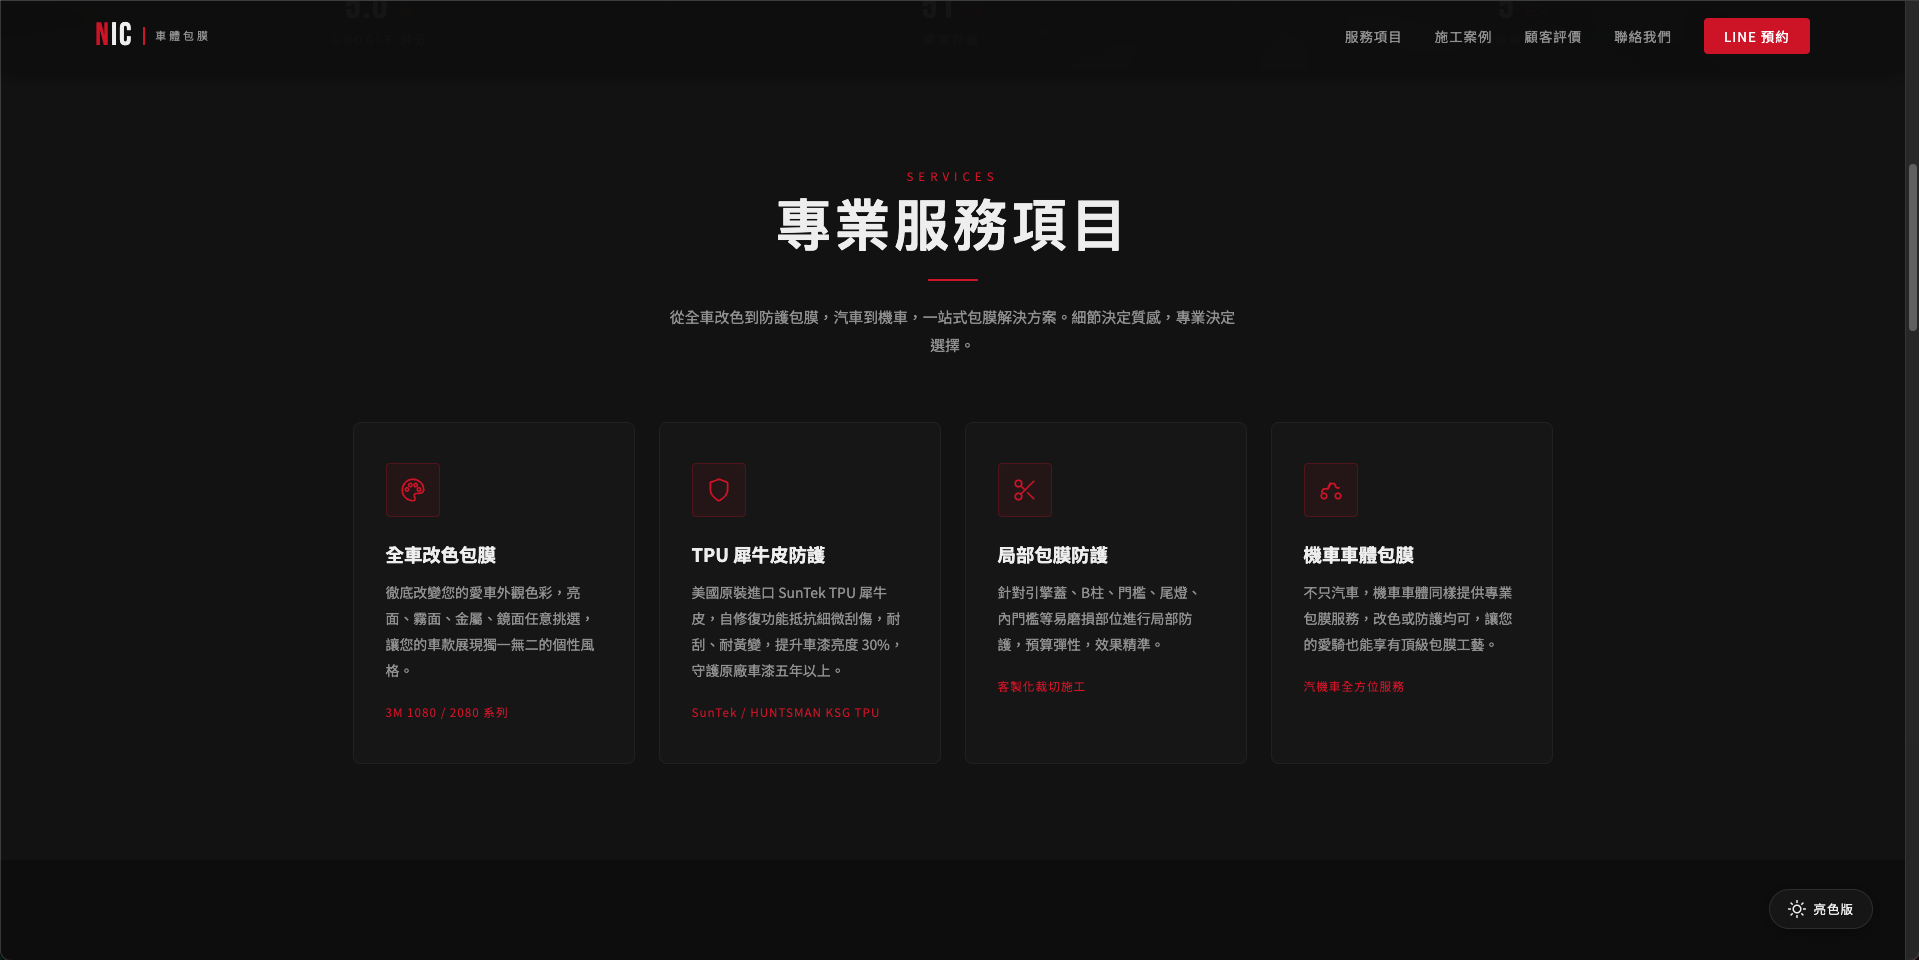Click the NIC logo in the header
The image size is (1919, 960).
tap(113, 35)
